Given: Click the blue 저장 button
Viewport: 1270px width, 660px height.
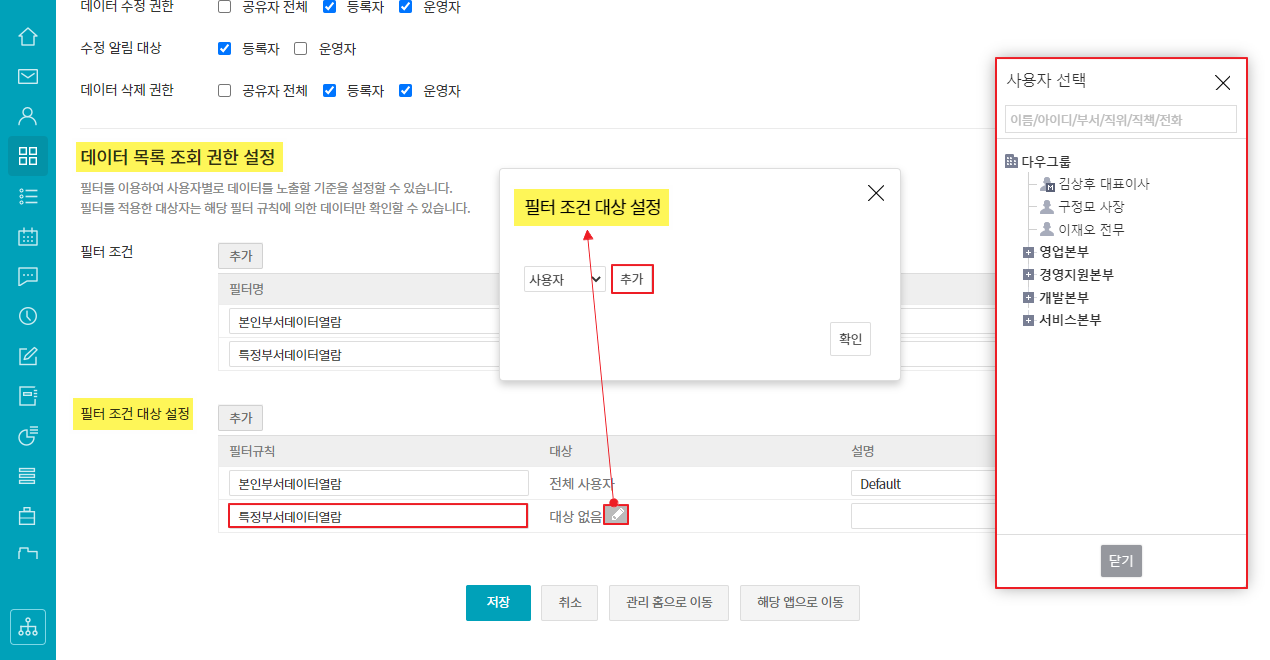Looking at the screenshot, I should [498, 603].
